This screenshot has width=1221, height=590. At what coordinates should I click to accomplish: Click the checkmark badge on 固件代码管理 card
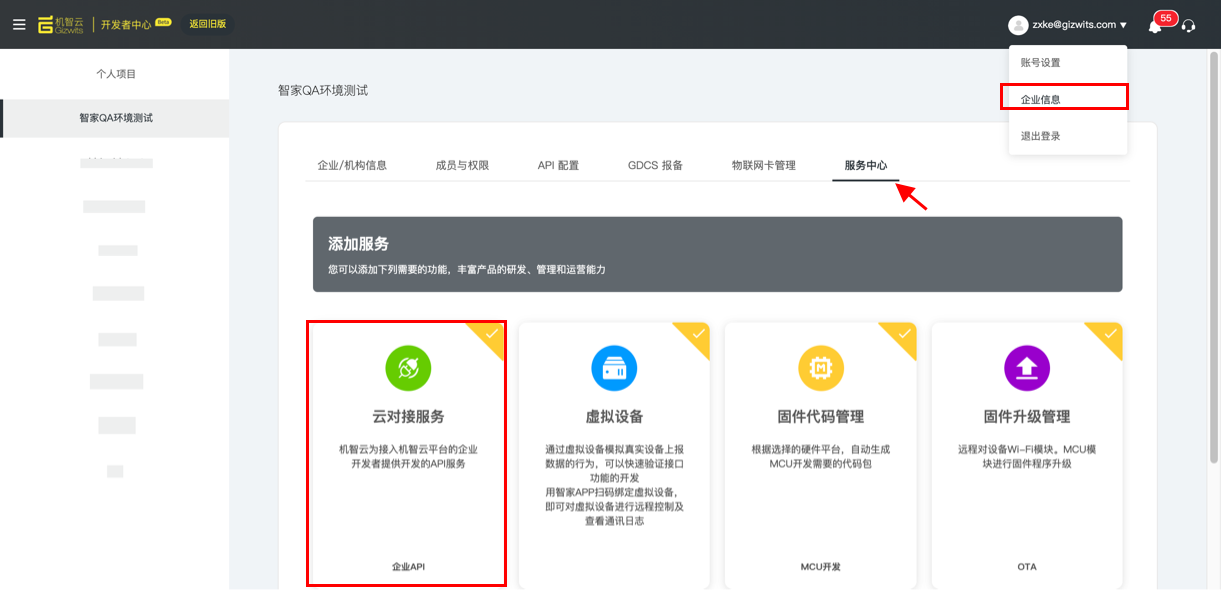[x=903, y=335]
